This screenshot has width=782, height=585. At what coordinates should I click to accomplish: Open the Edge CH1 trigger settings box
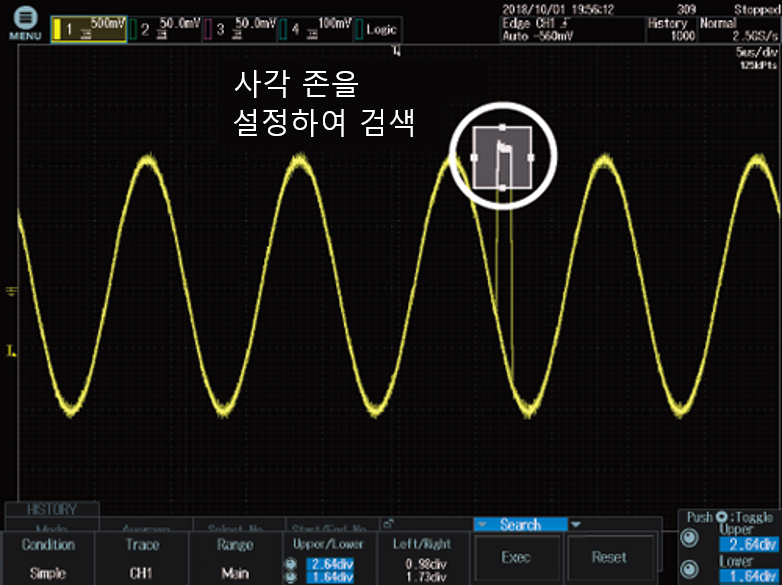573,30
